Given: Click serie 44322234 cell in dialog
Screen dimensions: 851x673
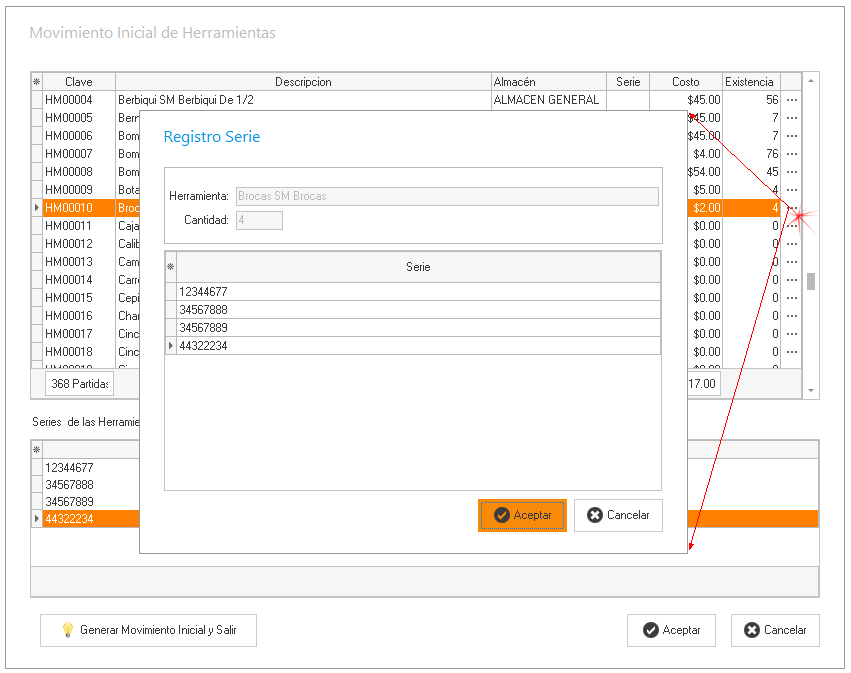Looking at the screenshot, I should 417,346.
